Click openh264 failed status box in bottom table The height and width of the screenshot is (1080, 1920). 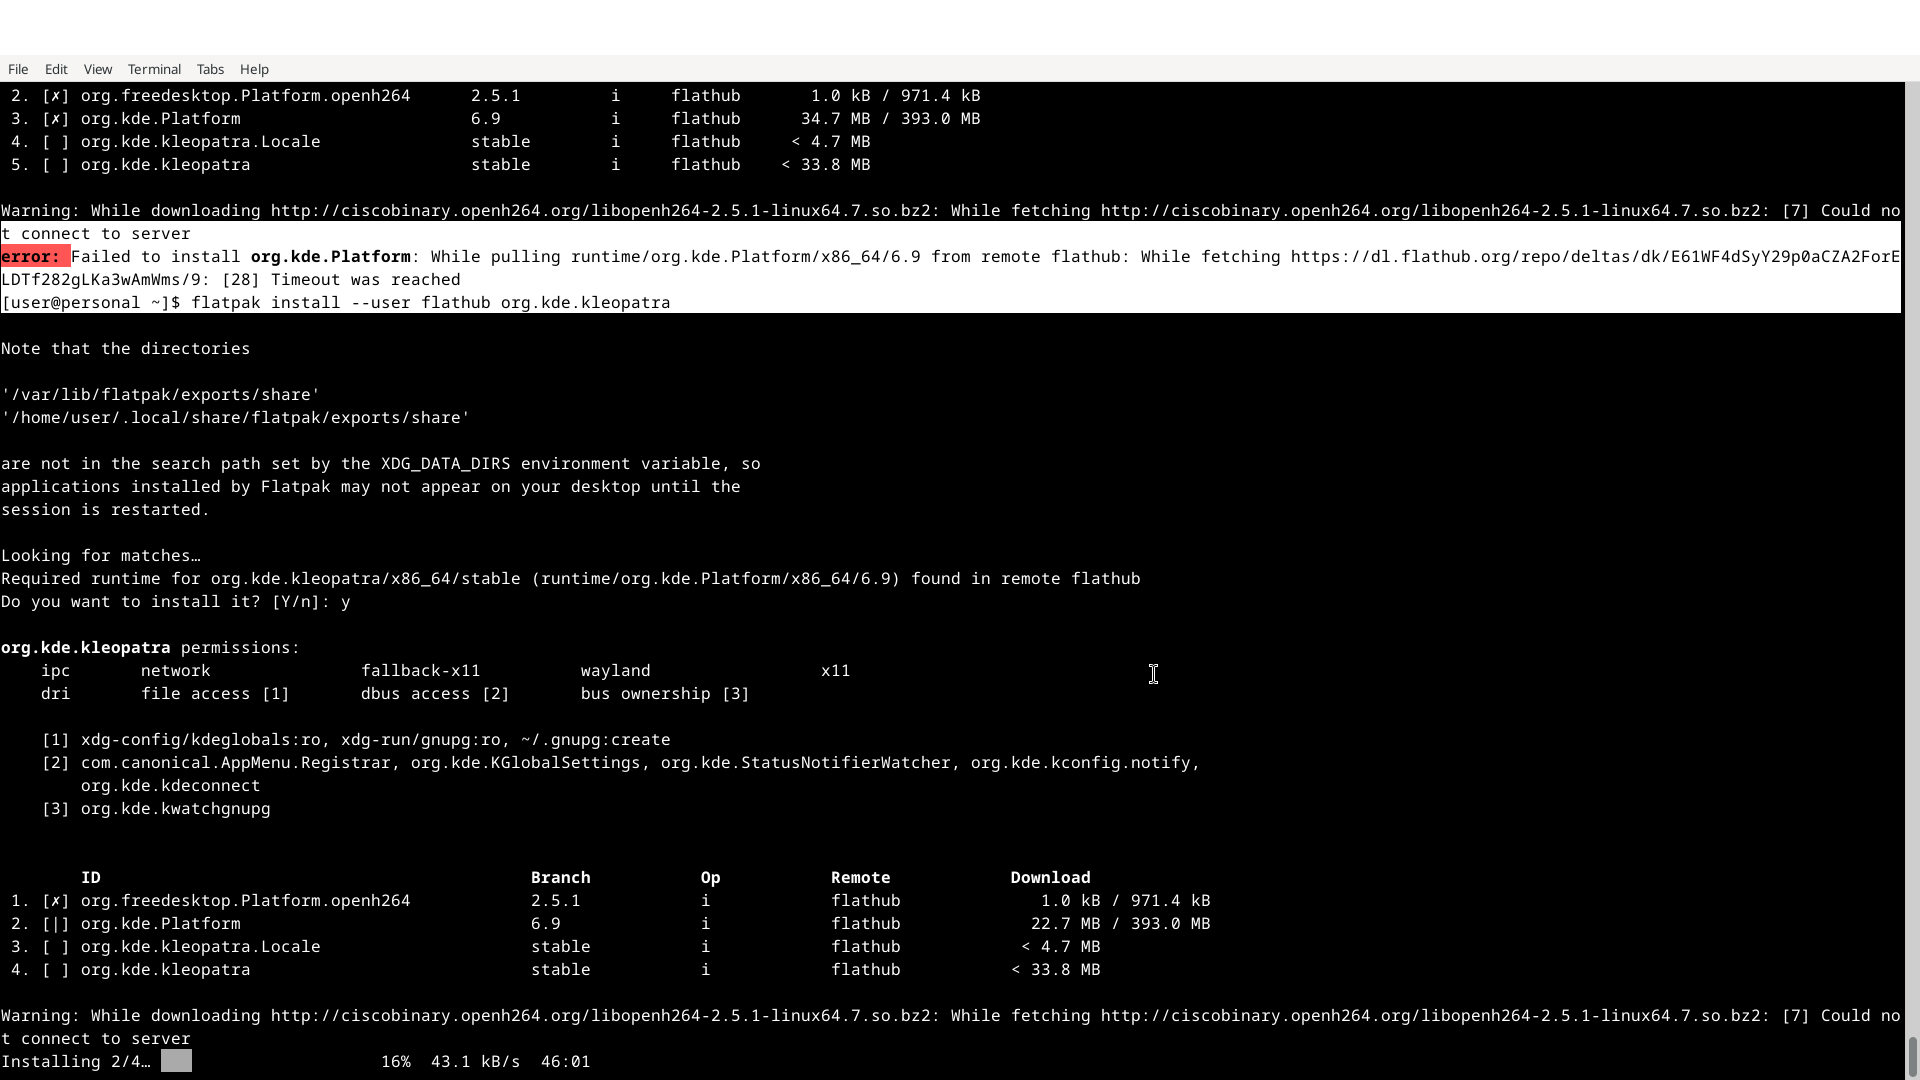click(56, 901)
